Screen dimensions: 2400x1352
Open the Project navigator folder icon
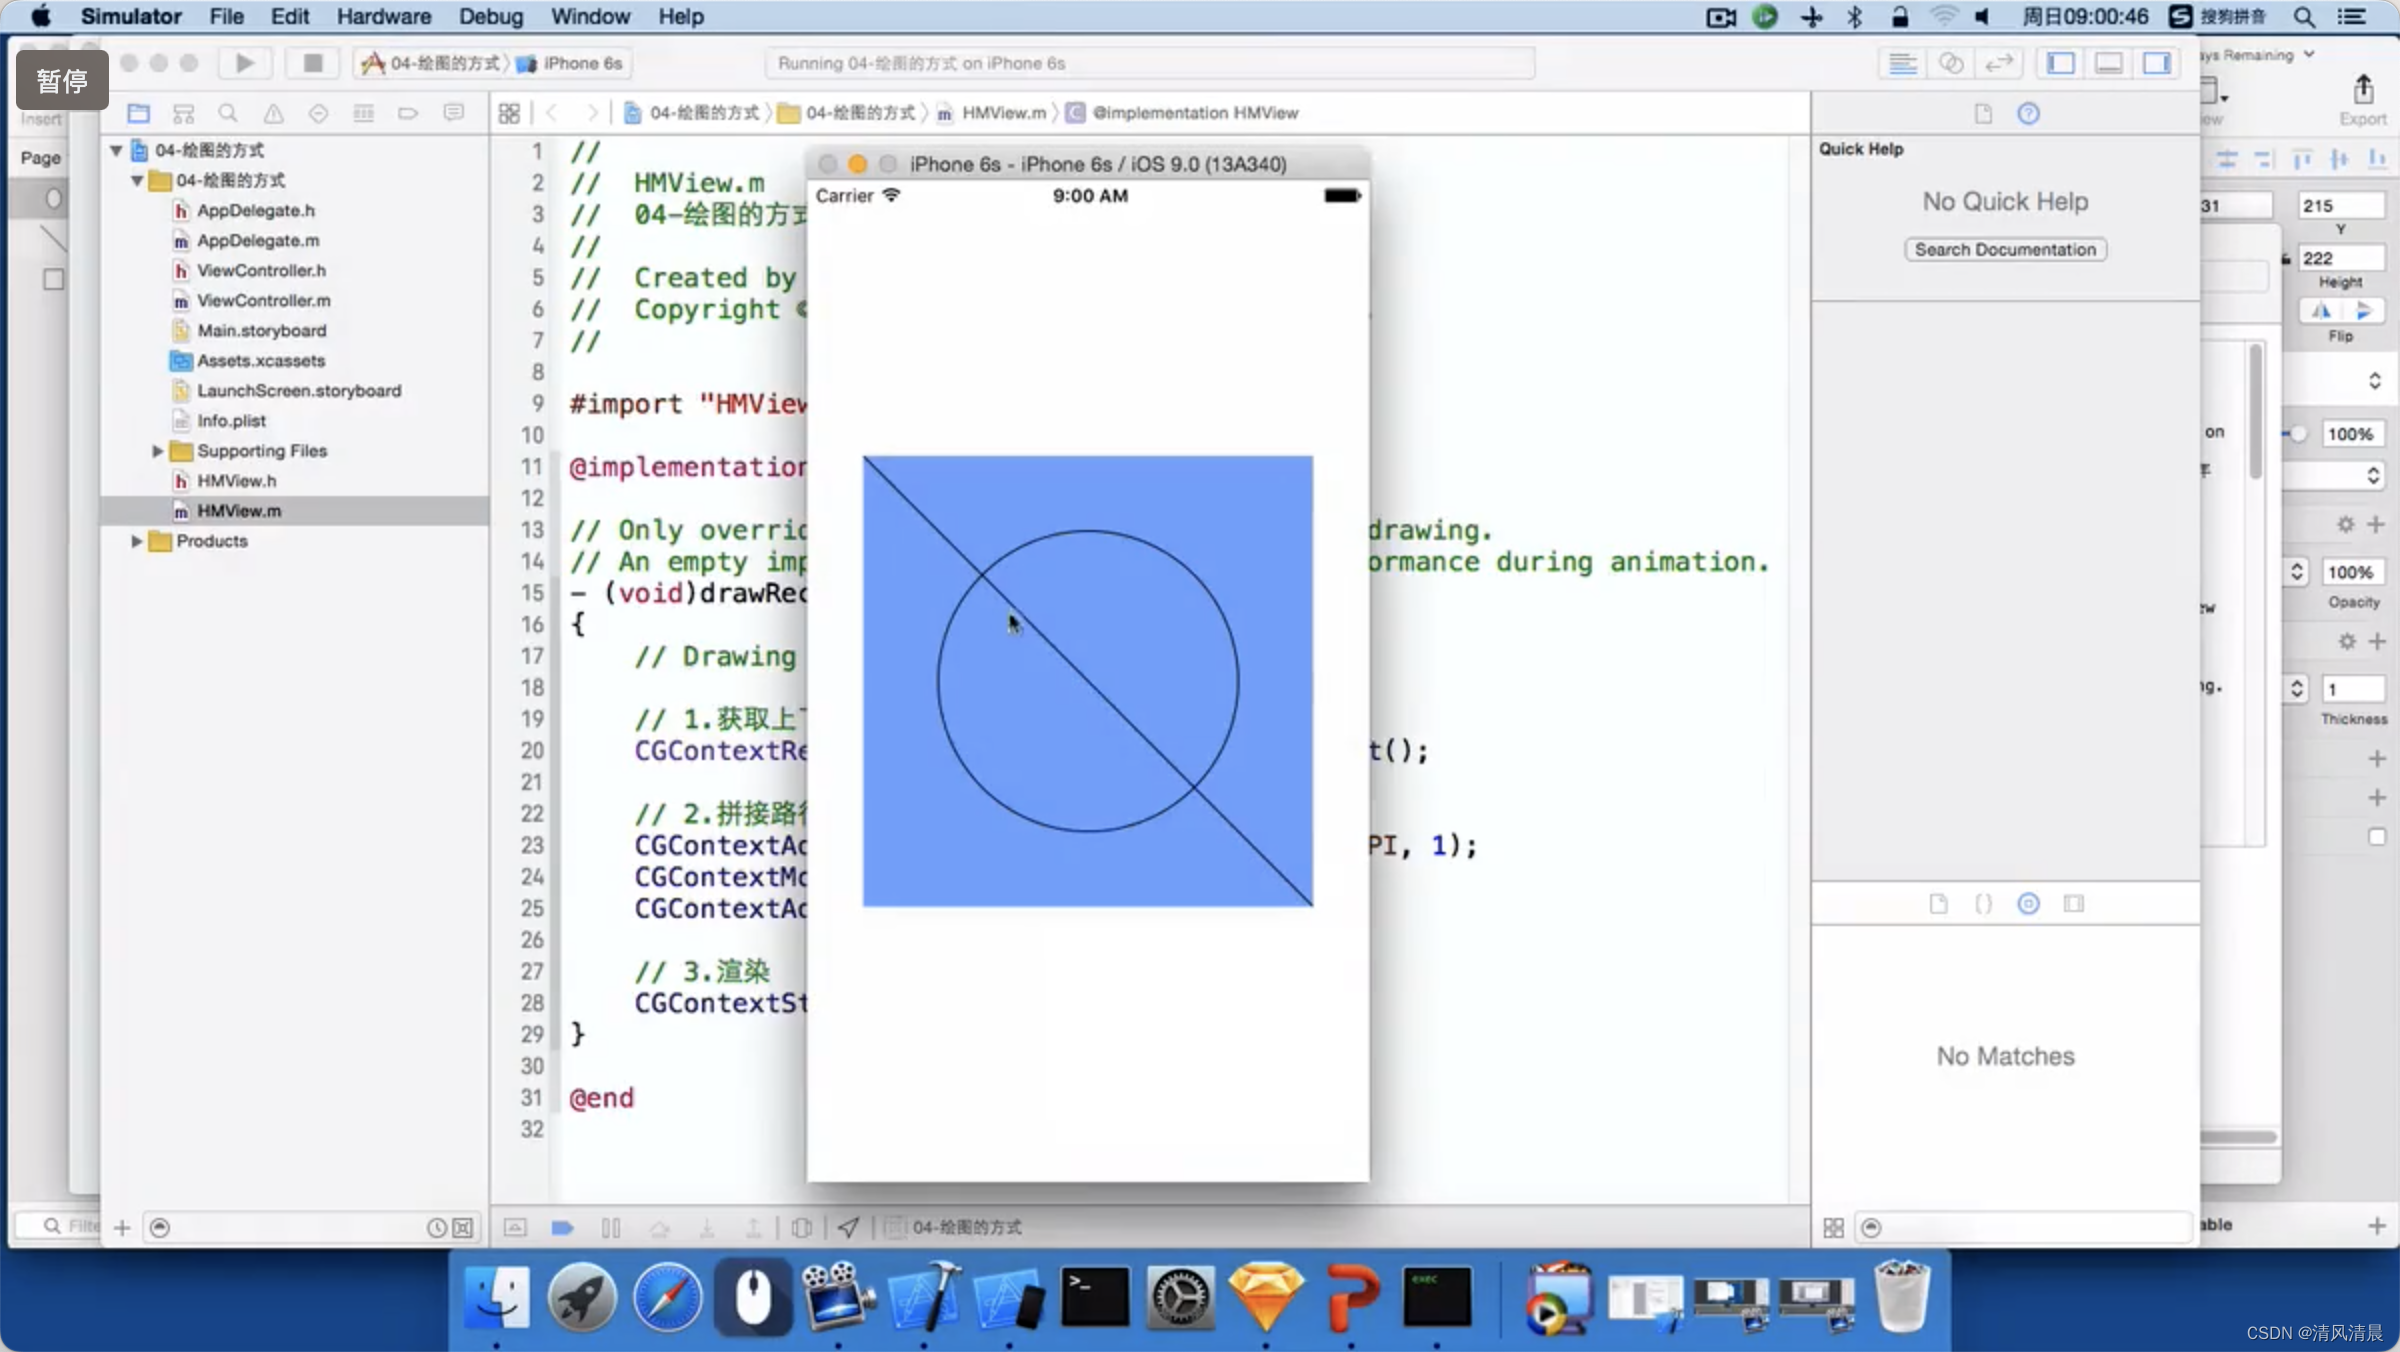[x=138, y=113]
